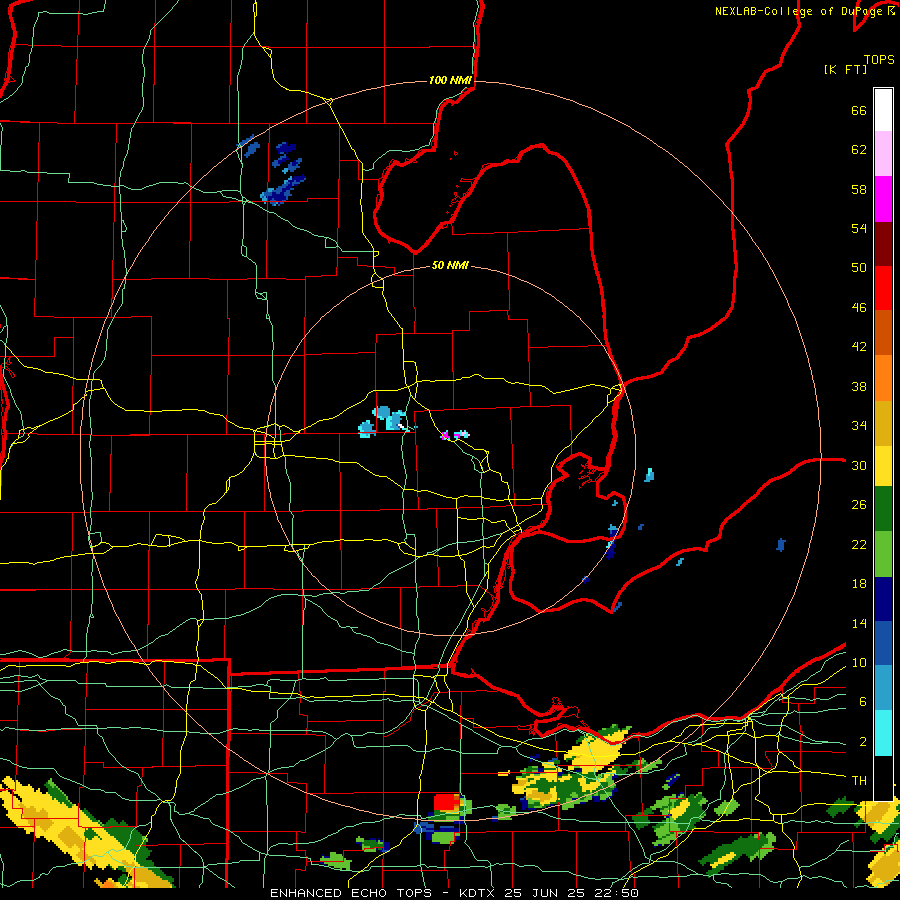The width and height of the screenshot is (900, 900).
Task: Click the navy blue legend swatch
Action: (883, 599)
